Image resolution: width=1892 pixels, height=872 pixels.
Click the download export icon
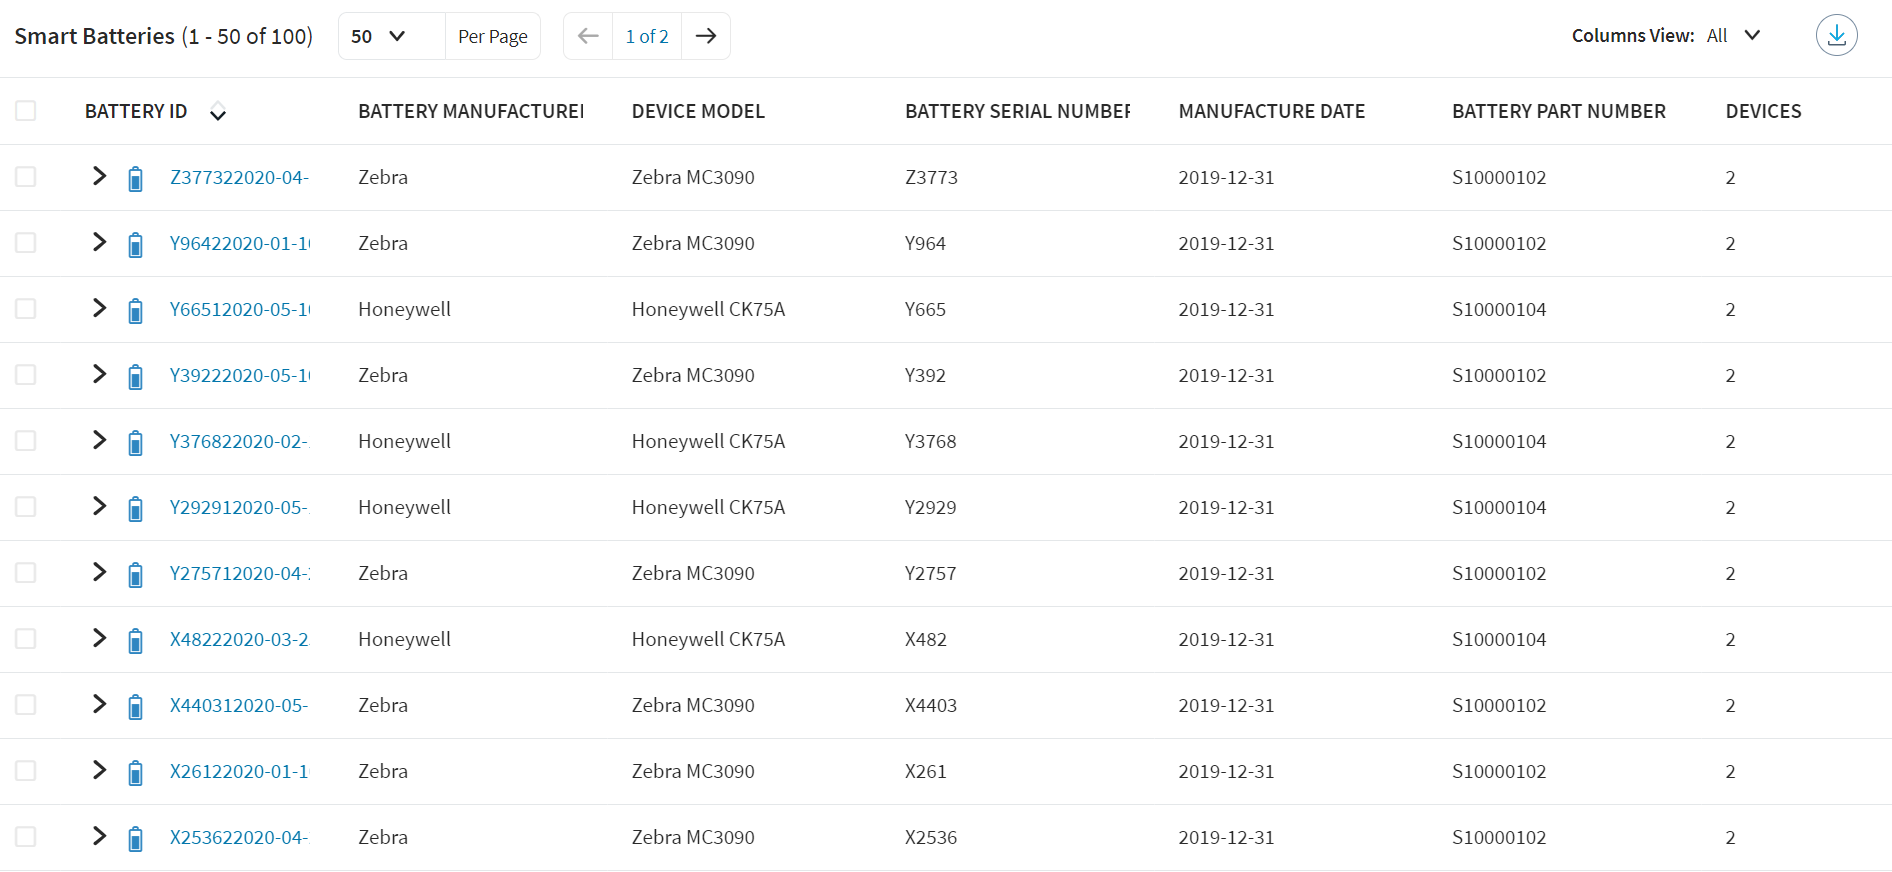click(x=1836, y=36)
